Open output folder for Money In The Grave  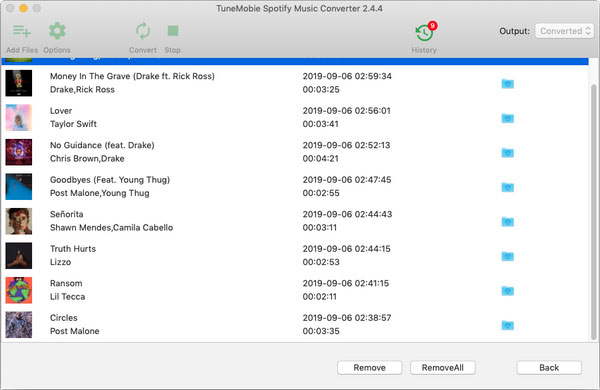(x=507, y=83)
